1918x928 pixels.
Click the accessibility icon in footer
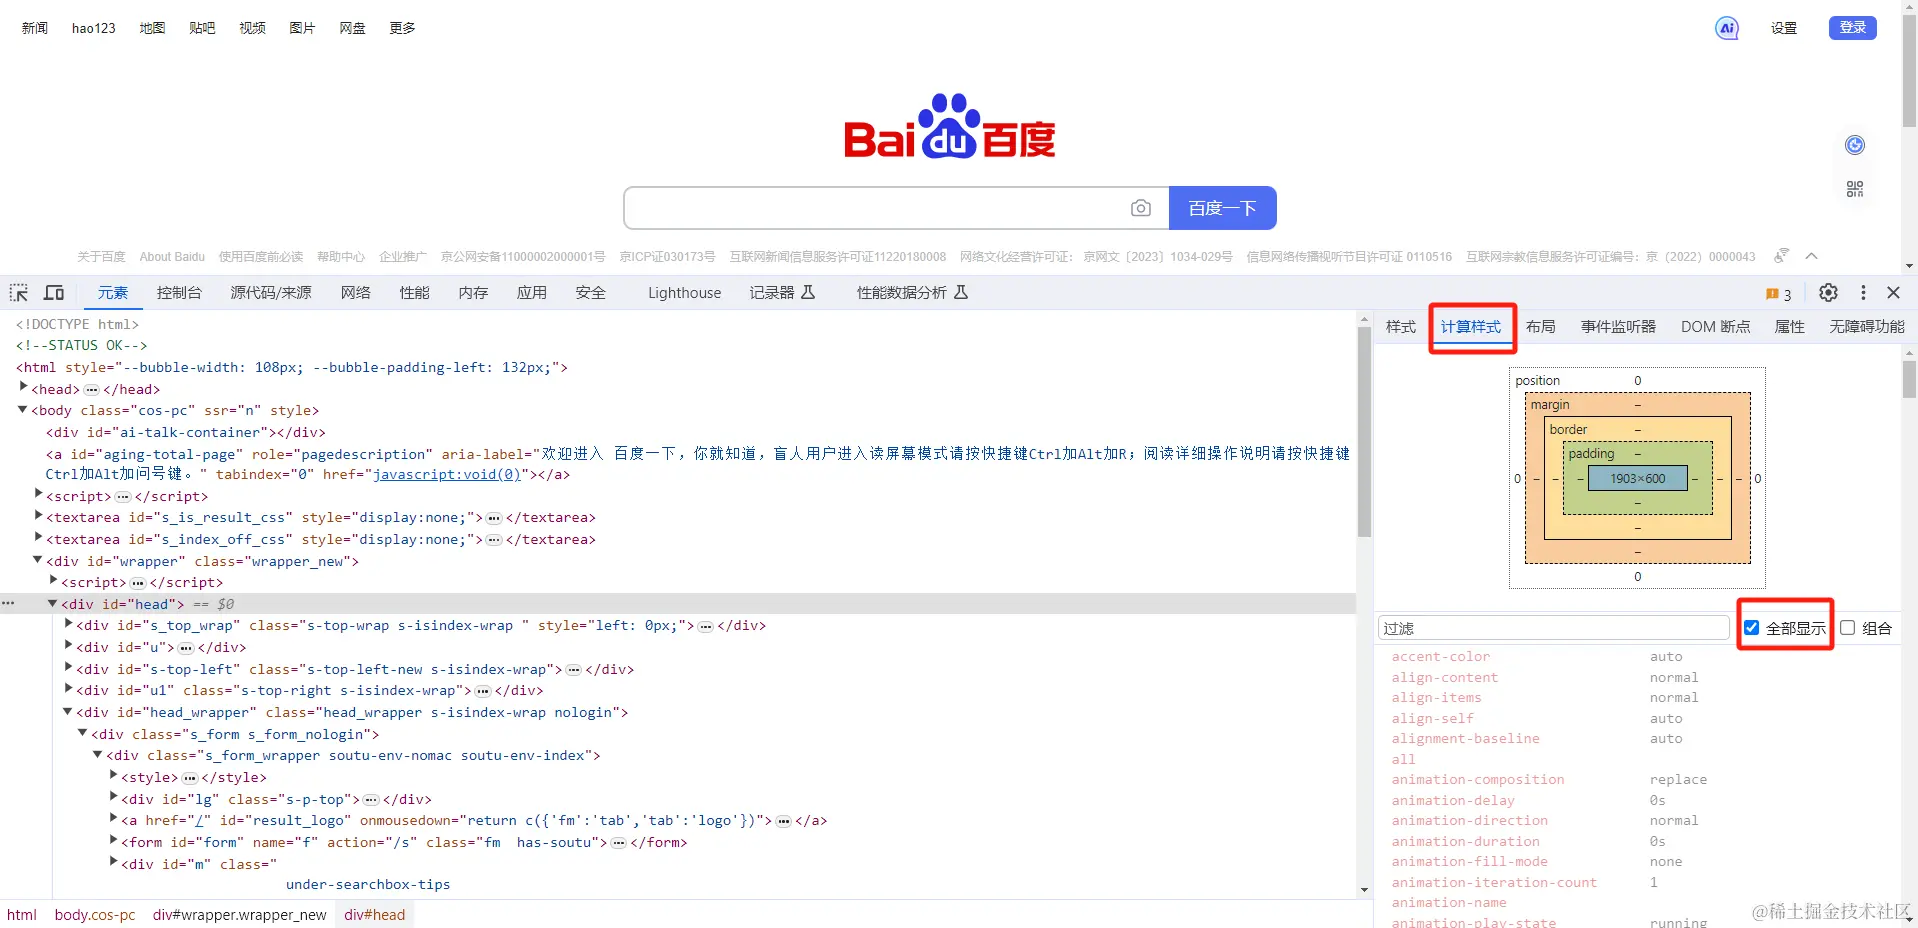(x=1781, y=256)
